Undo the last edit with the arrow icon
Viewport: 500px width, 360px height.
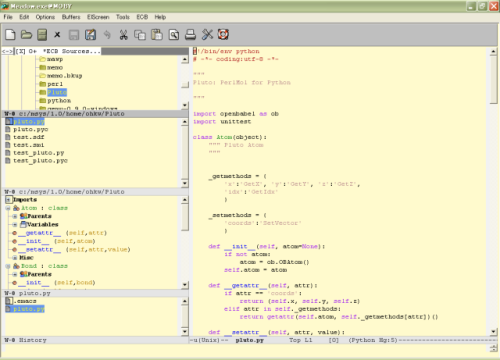point(107,34)
